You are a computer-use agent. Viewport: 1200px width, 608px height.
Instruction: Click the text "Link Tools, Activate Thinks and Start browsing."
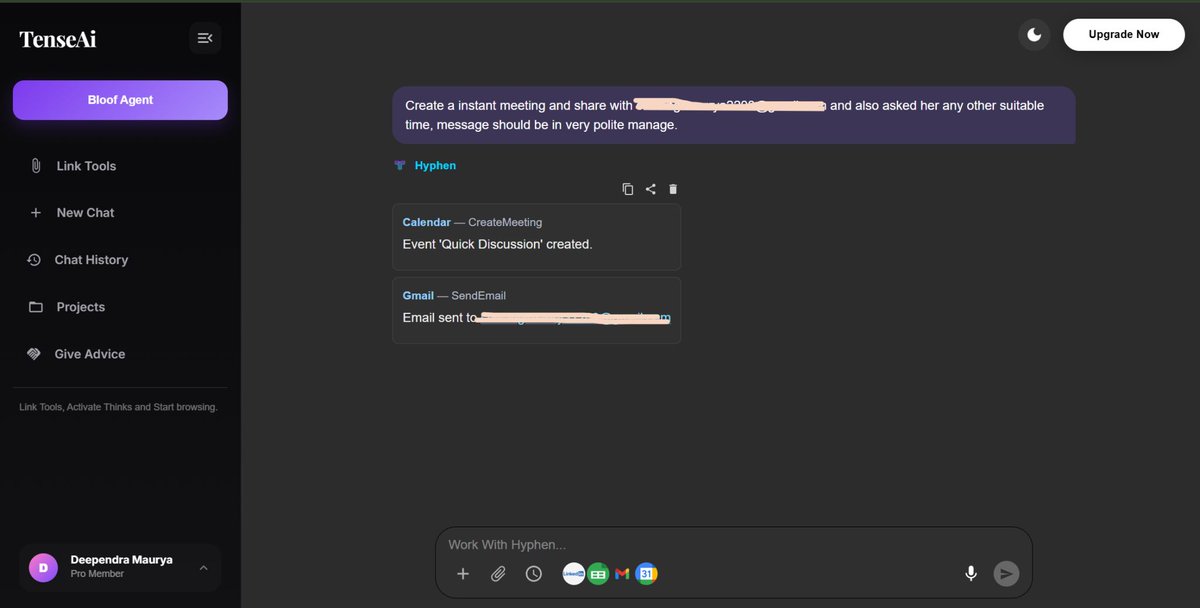point(118,407)
